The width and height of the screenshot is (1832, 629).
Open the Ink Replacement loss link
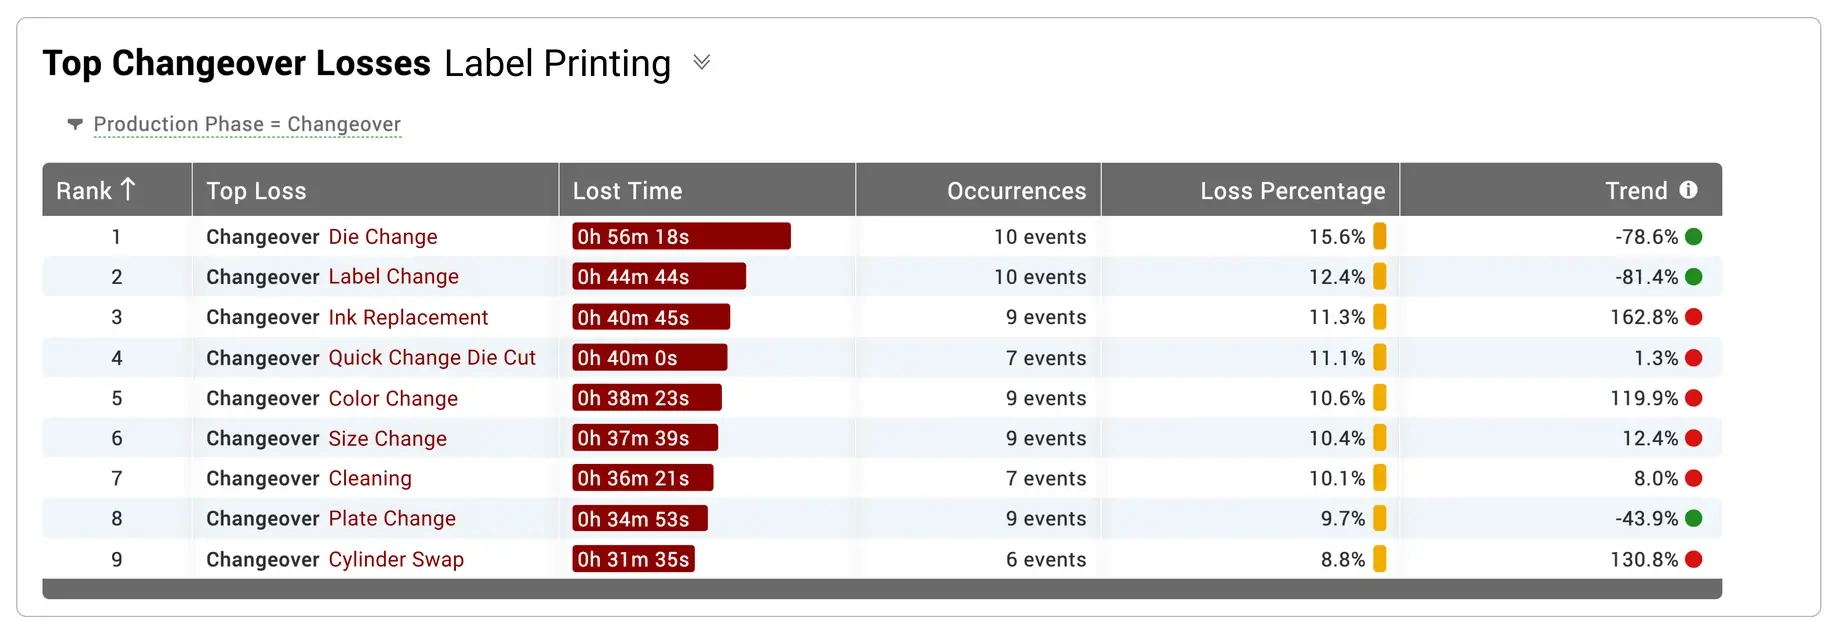[x=408, y=317]
